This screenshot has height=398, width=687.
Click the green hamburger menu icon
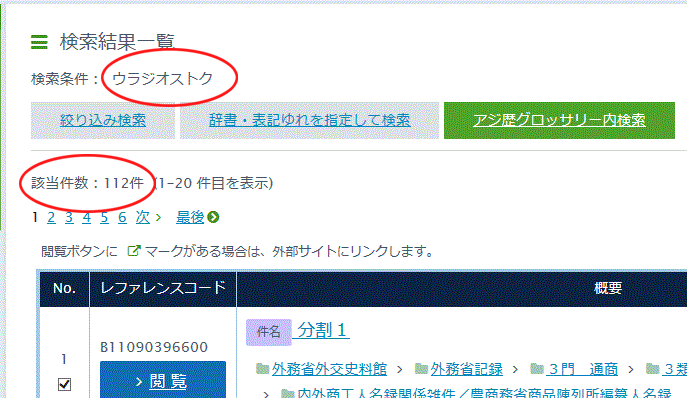39,42
